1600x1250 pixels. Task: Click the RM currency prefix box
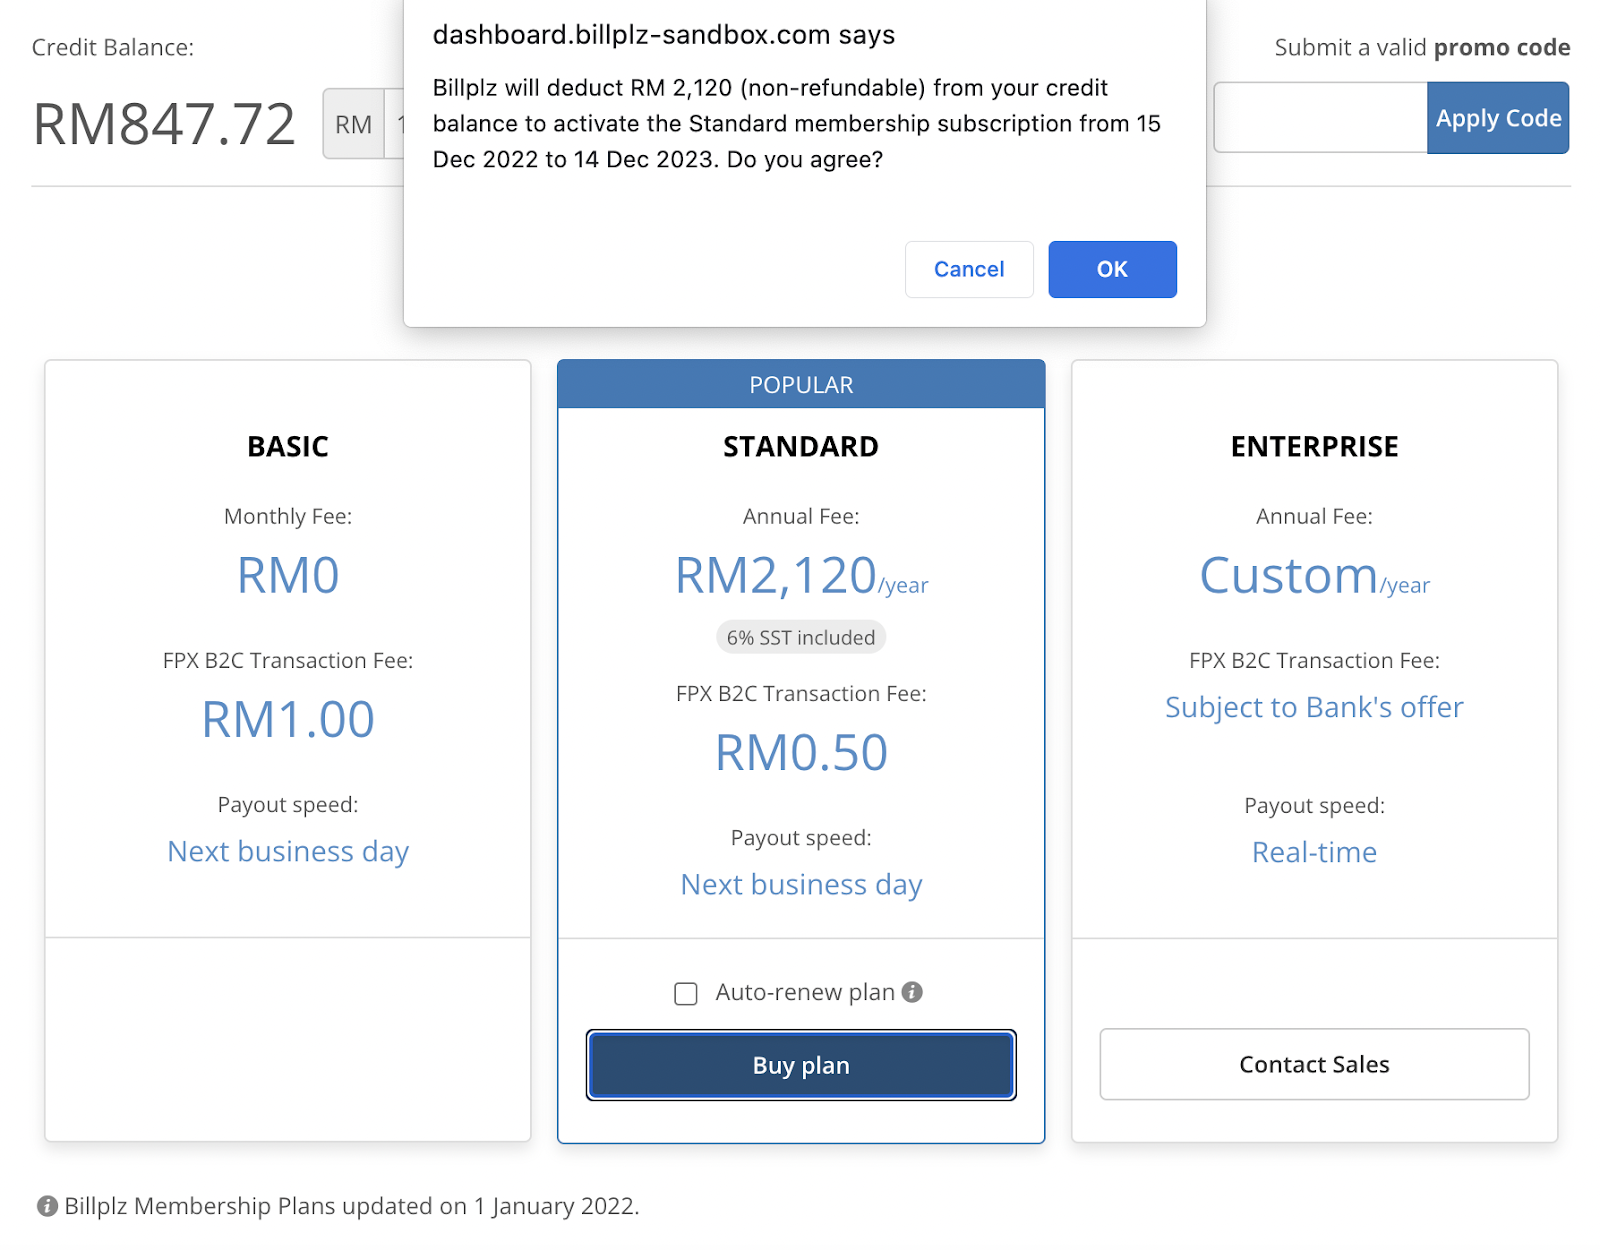(353, 124)
